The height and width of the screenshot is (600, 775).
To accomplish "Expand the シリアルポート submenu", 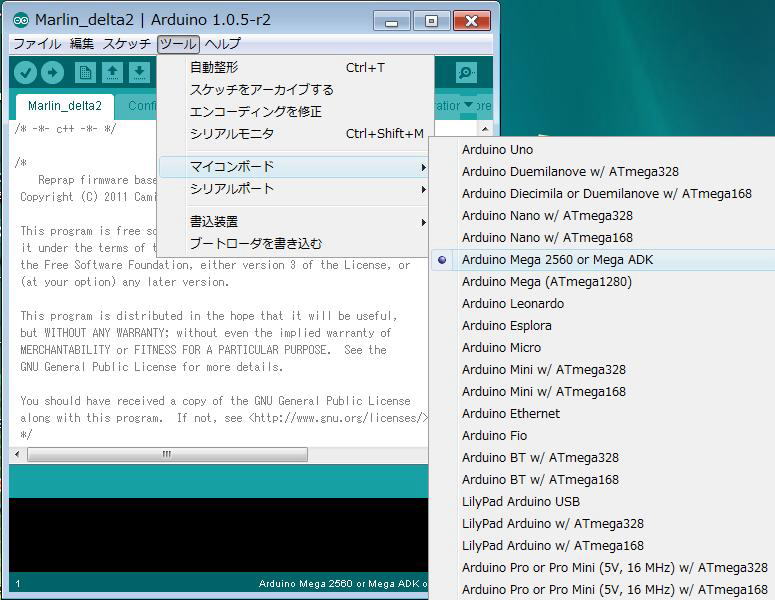I will pos(294,189).
